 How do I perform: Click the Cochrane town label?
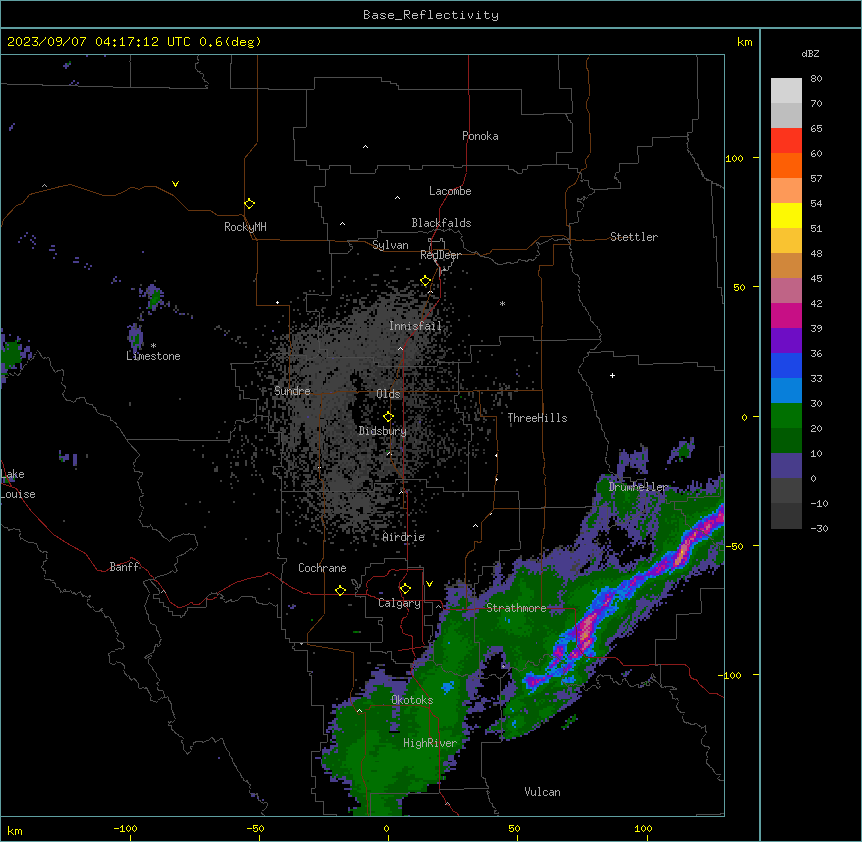(x=322, y=568)
